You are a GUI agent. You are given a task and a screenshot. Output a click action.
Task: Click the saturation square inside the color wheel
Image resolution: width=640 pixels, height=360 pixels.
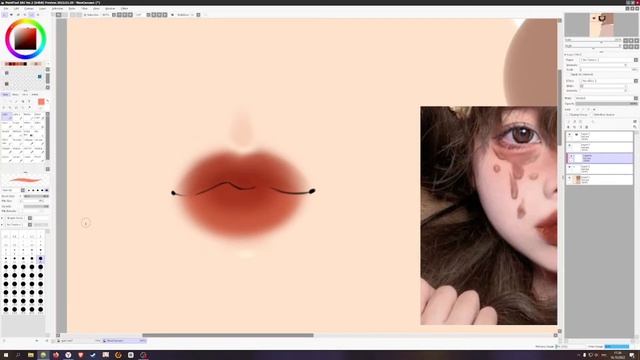click(25, 39)
